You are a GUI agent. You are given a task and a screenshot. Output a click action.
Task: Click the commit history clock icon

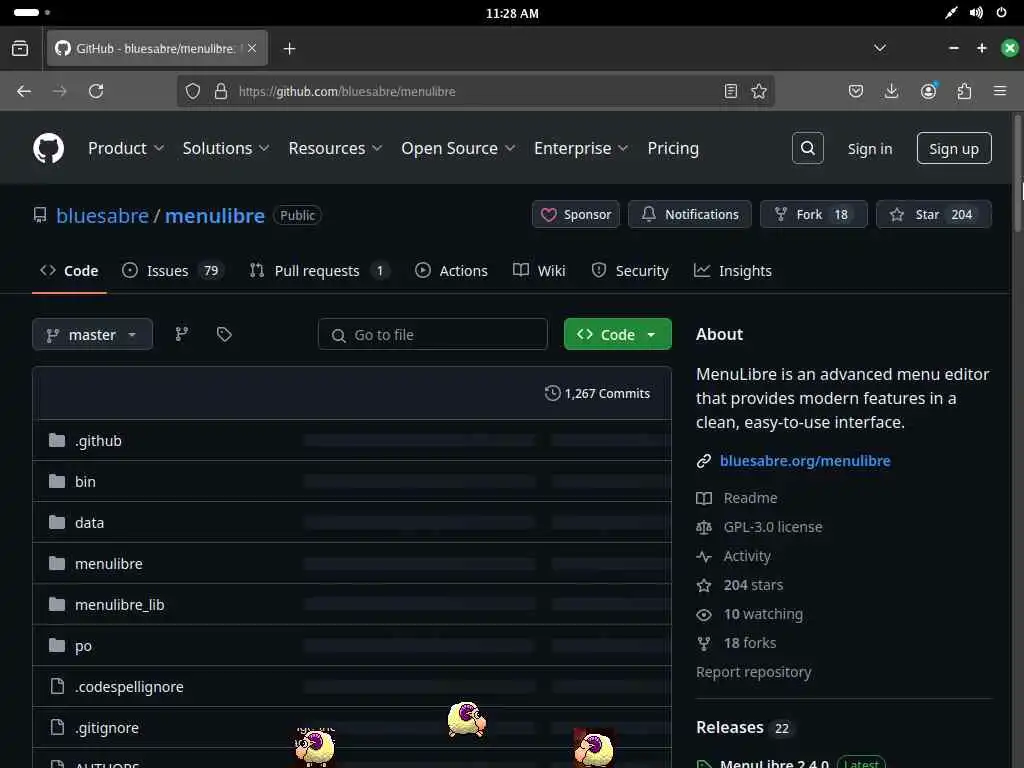pyautogui.click(x=552, y=393)
